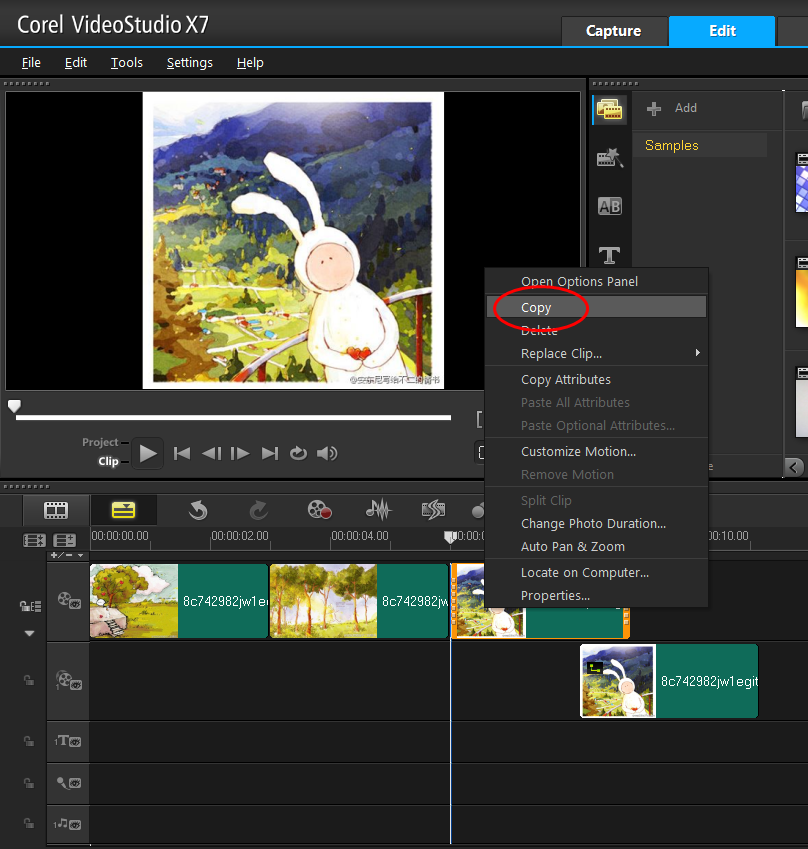Click the timeline playhead marker on ruler
The width and height of the screenshot is (808, 849).
pyautogui.click(x=450, y=537)
